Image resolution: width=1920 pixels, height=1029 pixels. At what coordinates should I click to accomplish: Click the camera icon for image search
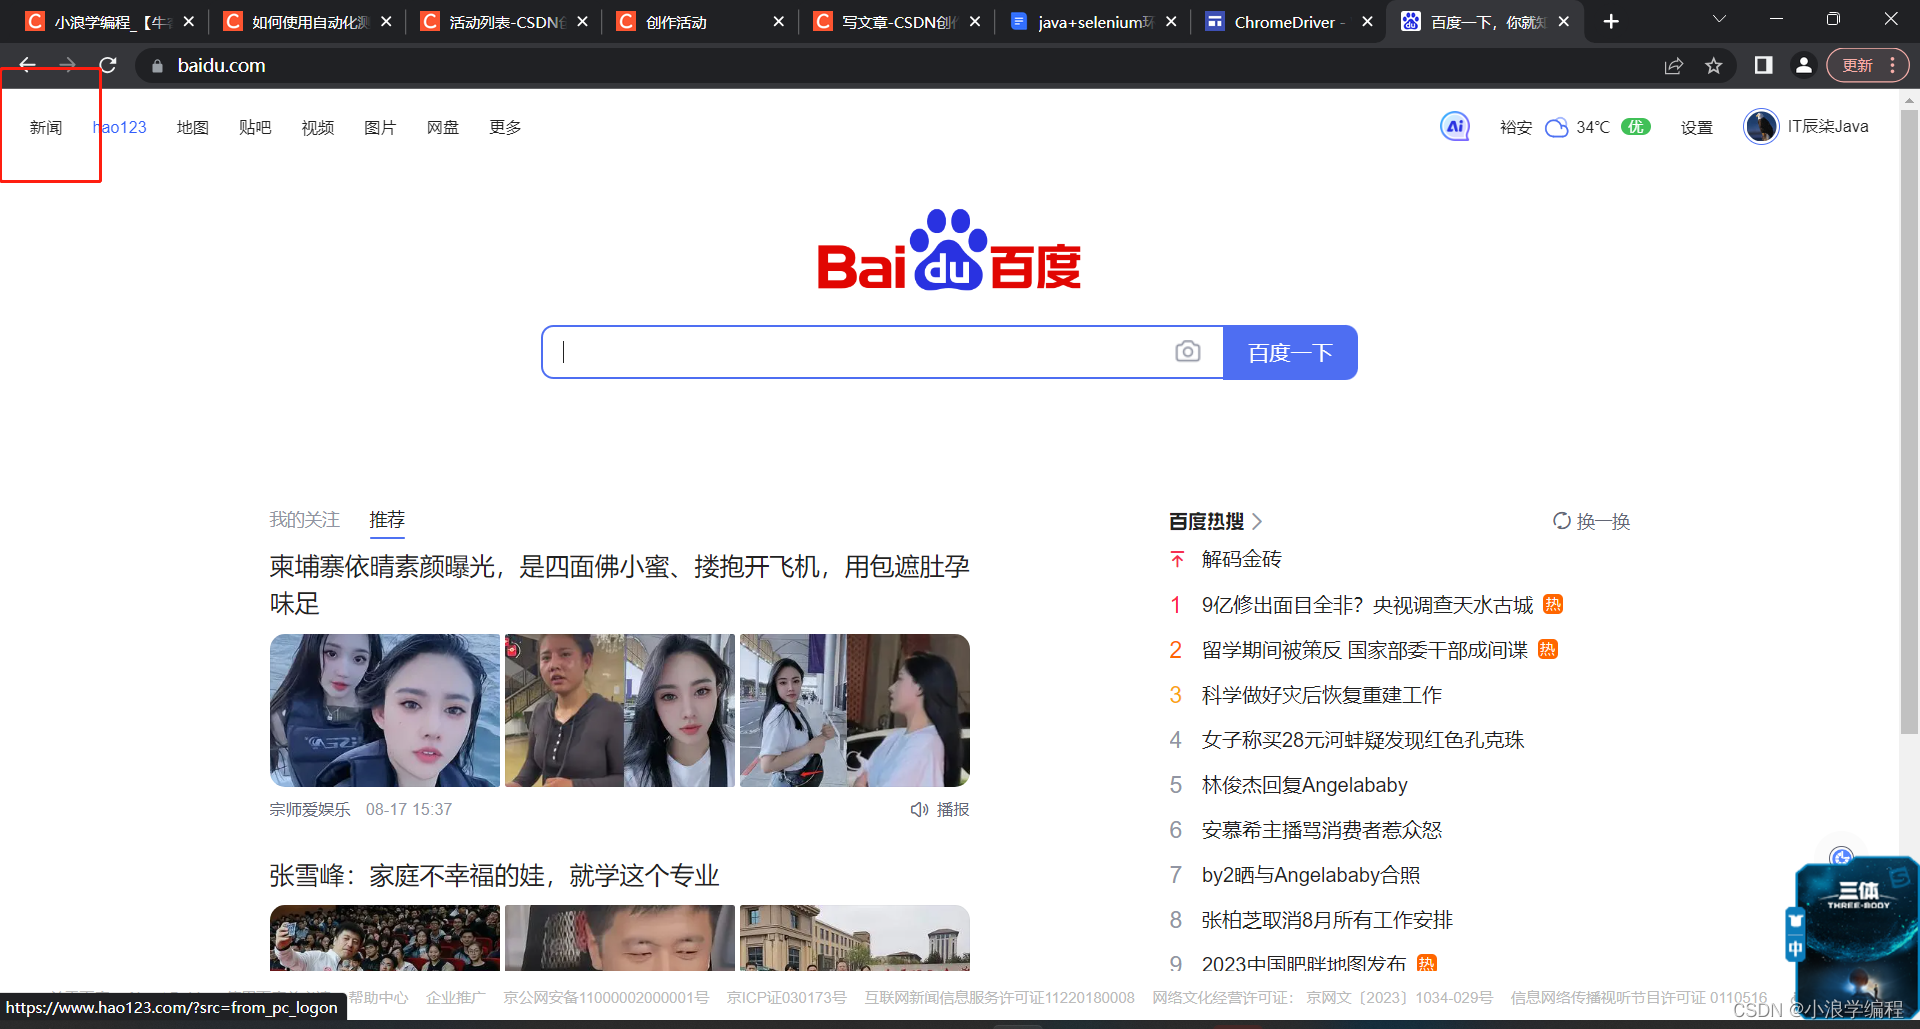1187,352
